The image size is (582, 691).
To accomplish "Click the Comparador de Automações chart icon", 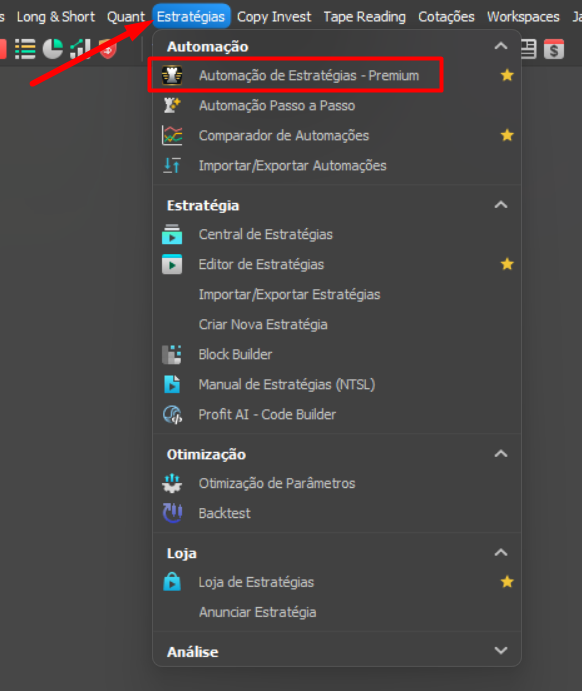I will 172,135.
